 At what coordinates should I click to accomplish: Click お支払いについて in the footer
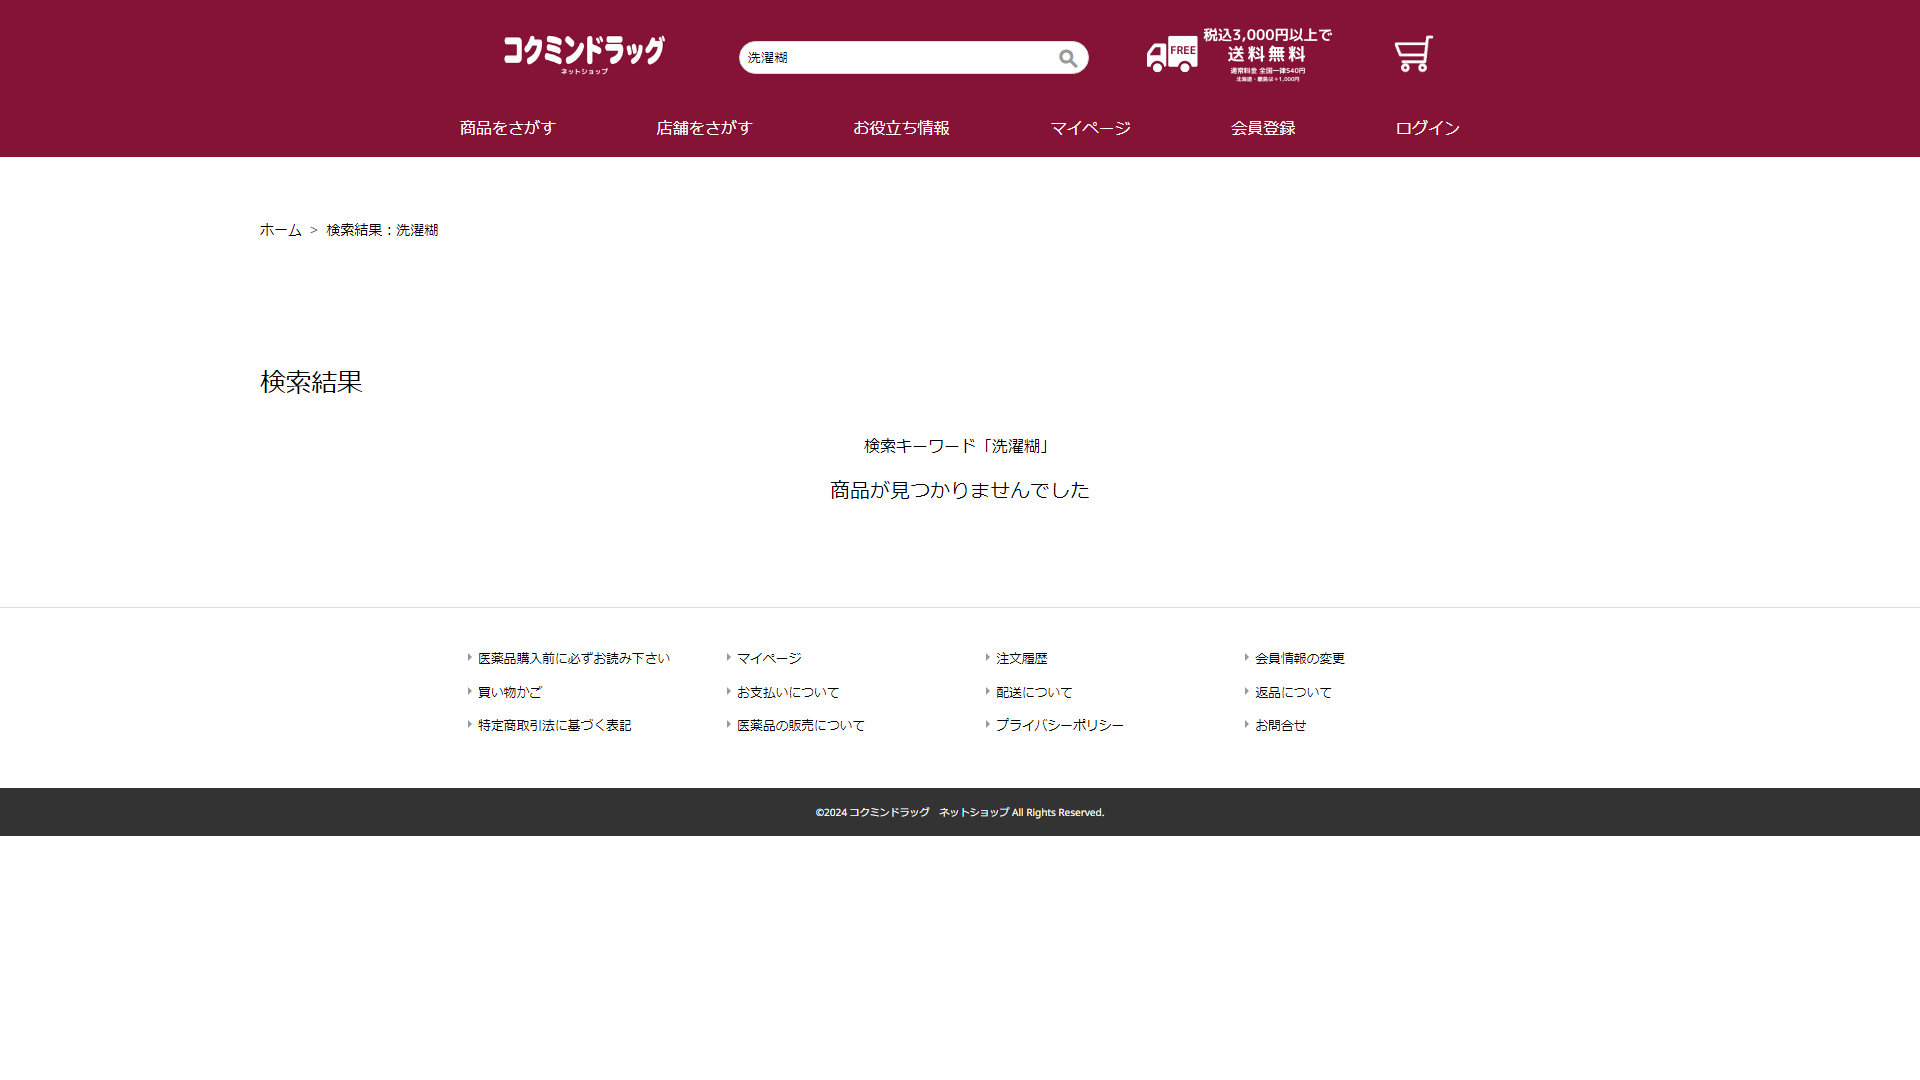(x=788, y=692)
